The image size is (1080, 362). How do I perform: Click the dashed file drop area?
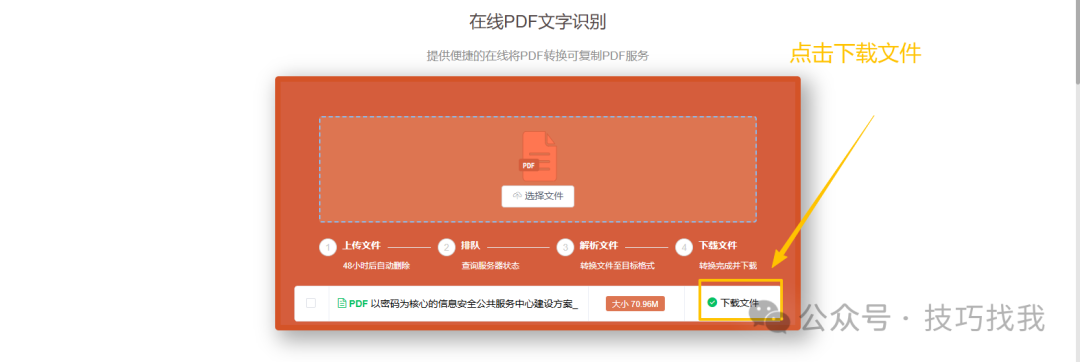coord(538,169)
